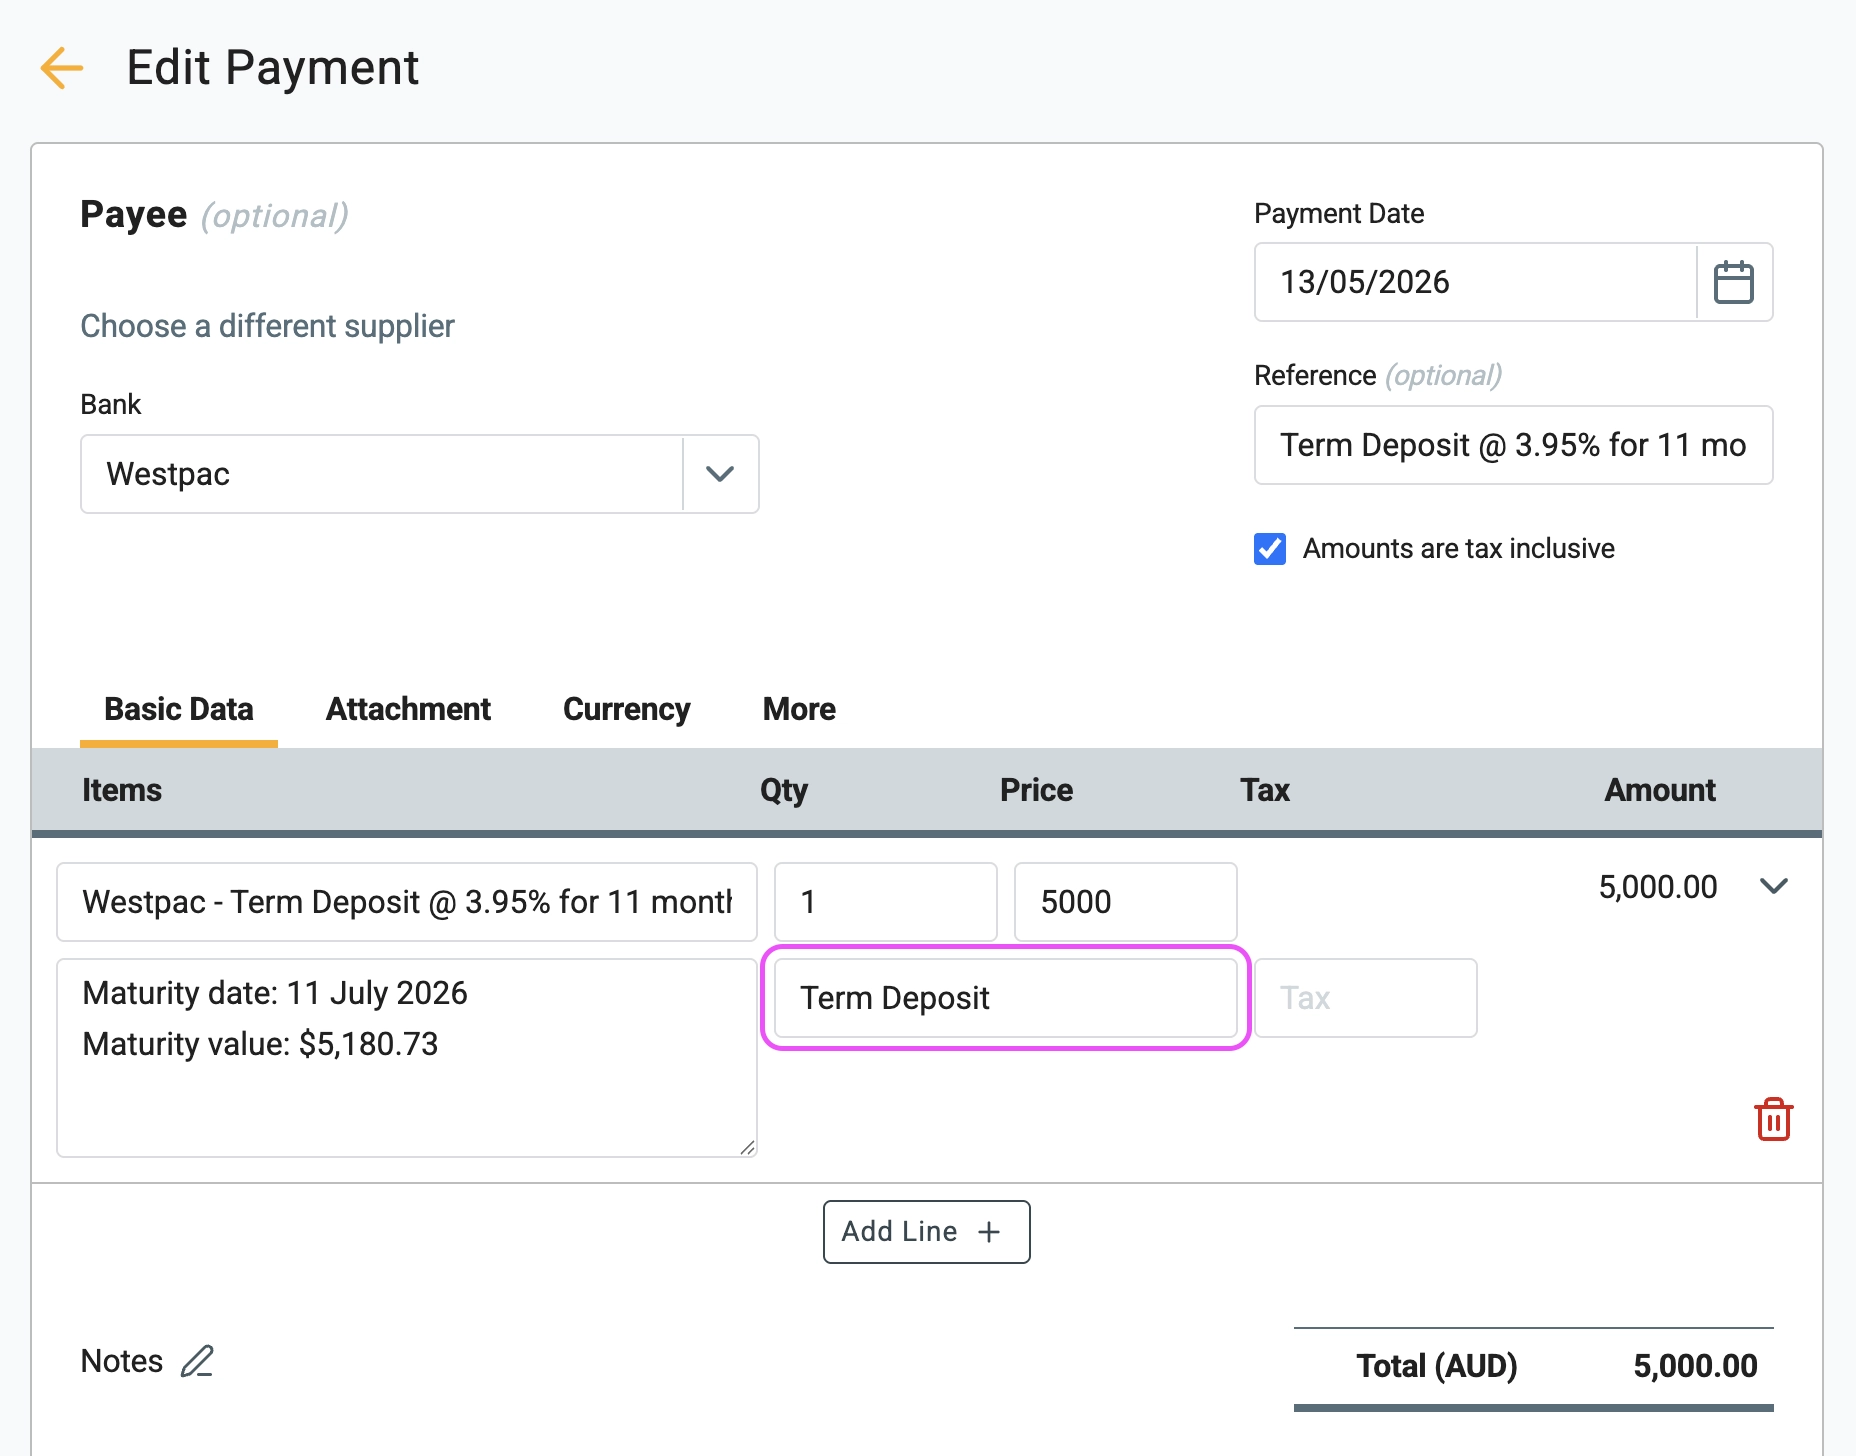The width and height of the screenshot is (1856, 1456).
Task: Click the Qty field containing 1
Action: coord(886,902)
